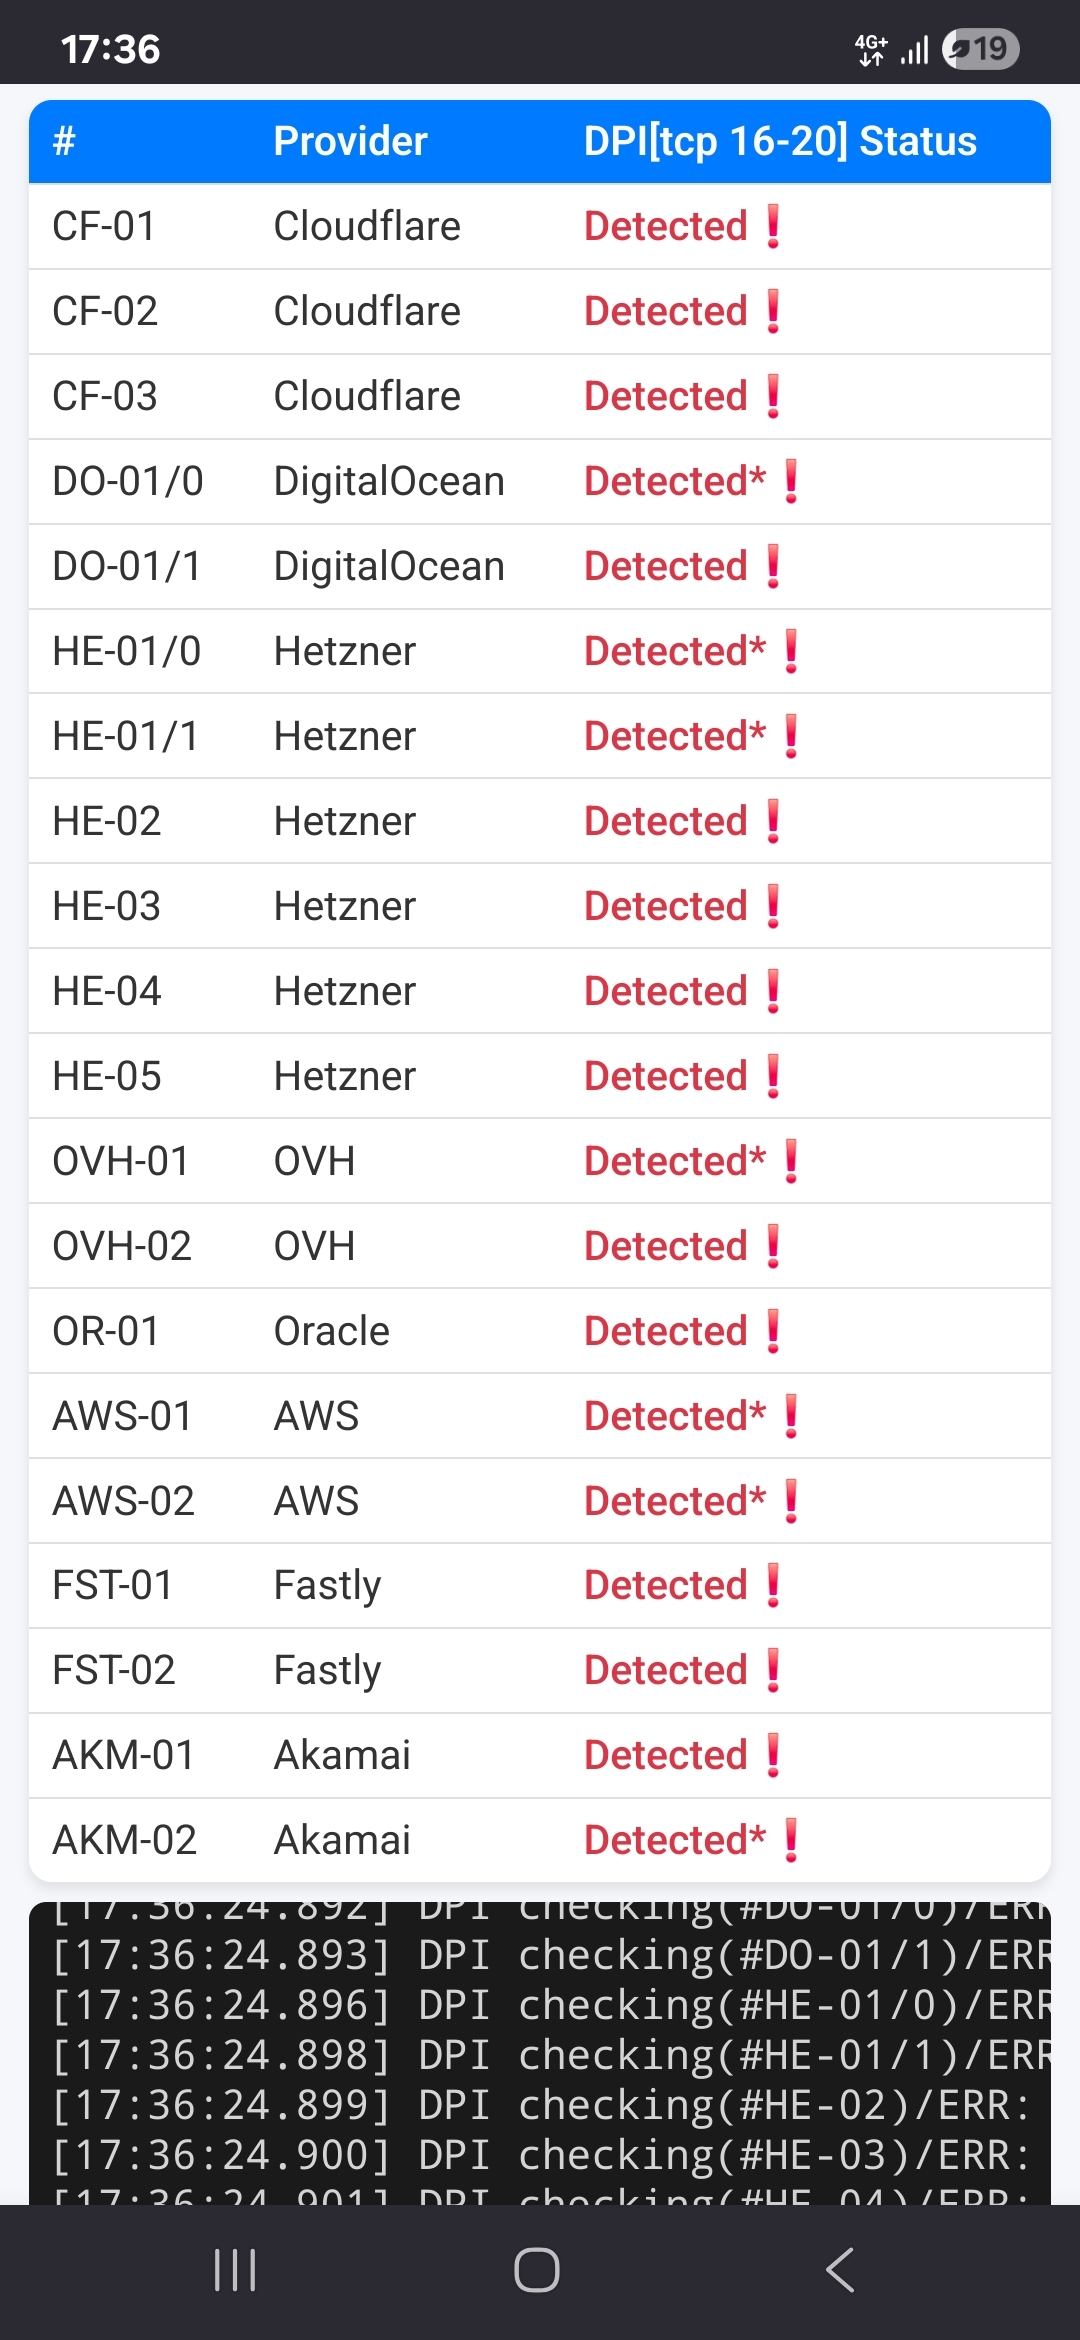Tap the exclamation icon in OR-01 row
Image resolution: width=1080 pixels, height=2340 pixels.
773,1331
